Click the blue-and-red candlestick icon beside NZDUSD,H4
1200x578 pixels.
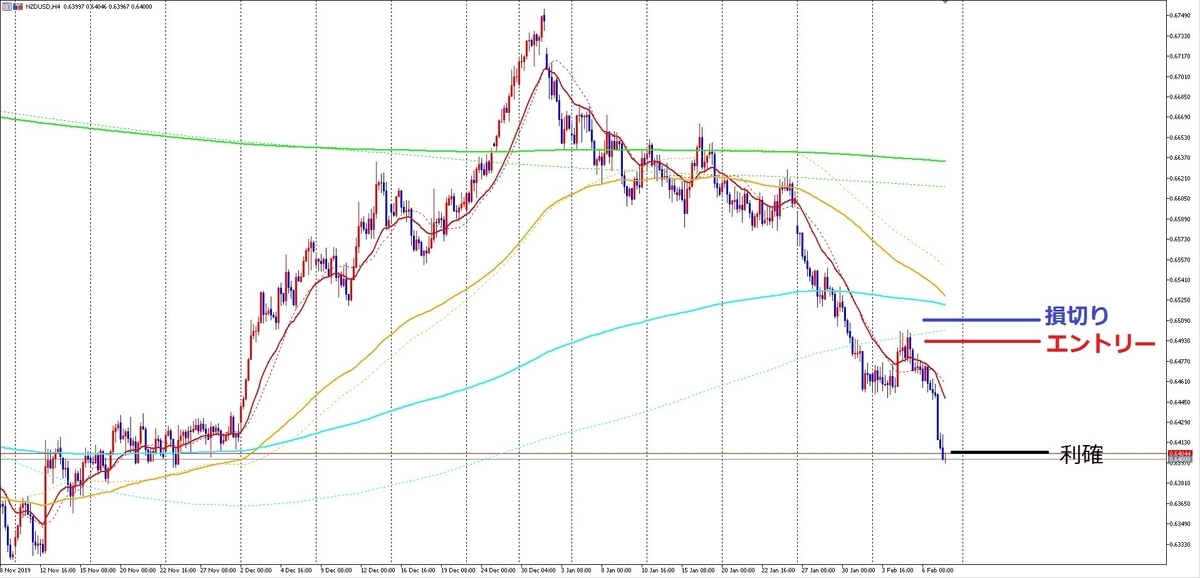[x=18, y=8]
